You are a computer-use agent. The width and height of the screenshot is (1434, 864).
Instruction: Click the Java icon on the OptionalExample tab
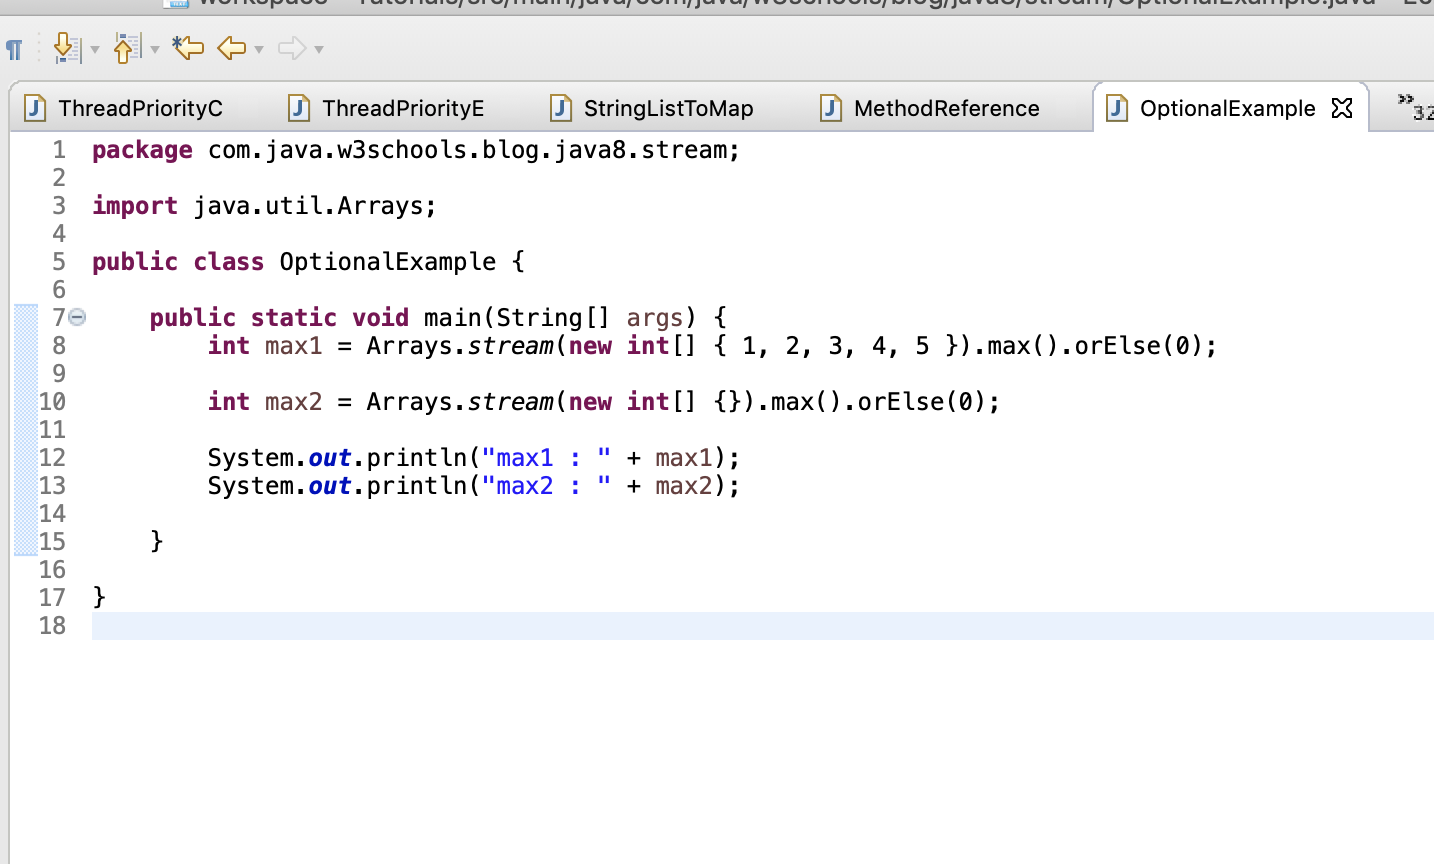point(1115,108)
